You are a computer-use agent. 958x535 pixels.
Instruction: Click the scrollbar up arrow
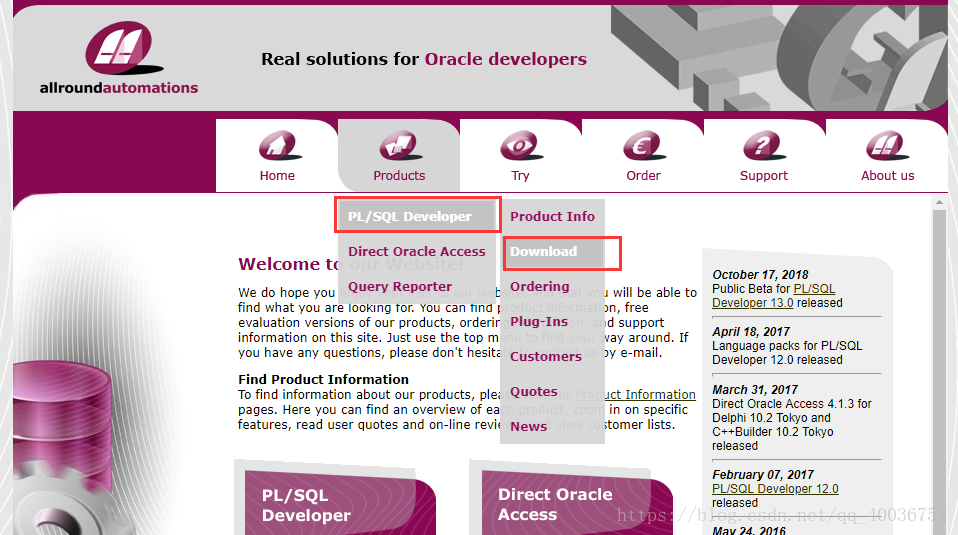coord(939,202)
